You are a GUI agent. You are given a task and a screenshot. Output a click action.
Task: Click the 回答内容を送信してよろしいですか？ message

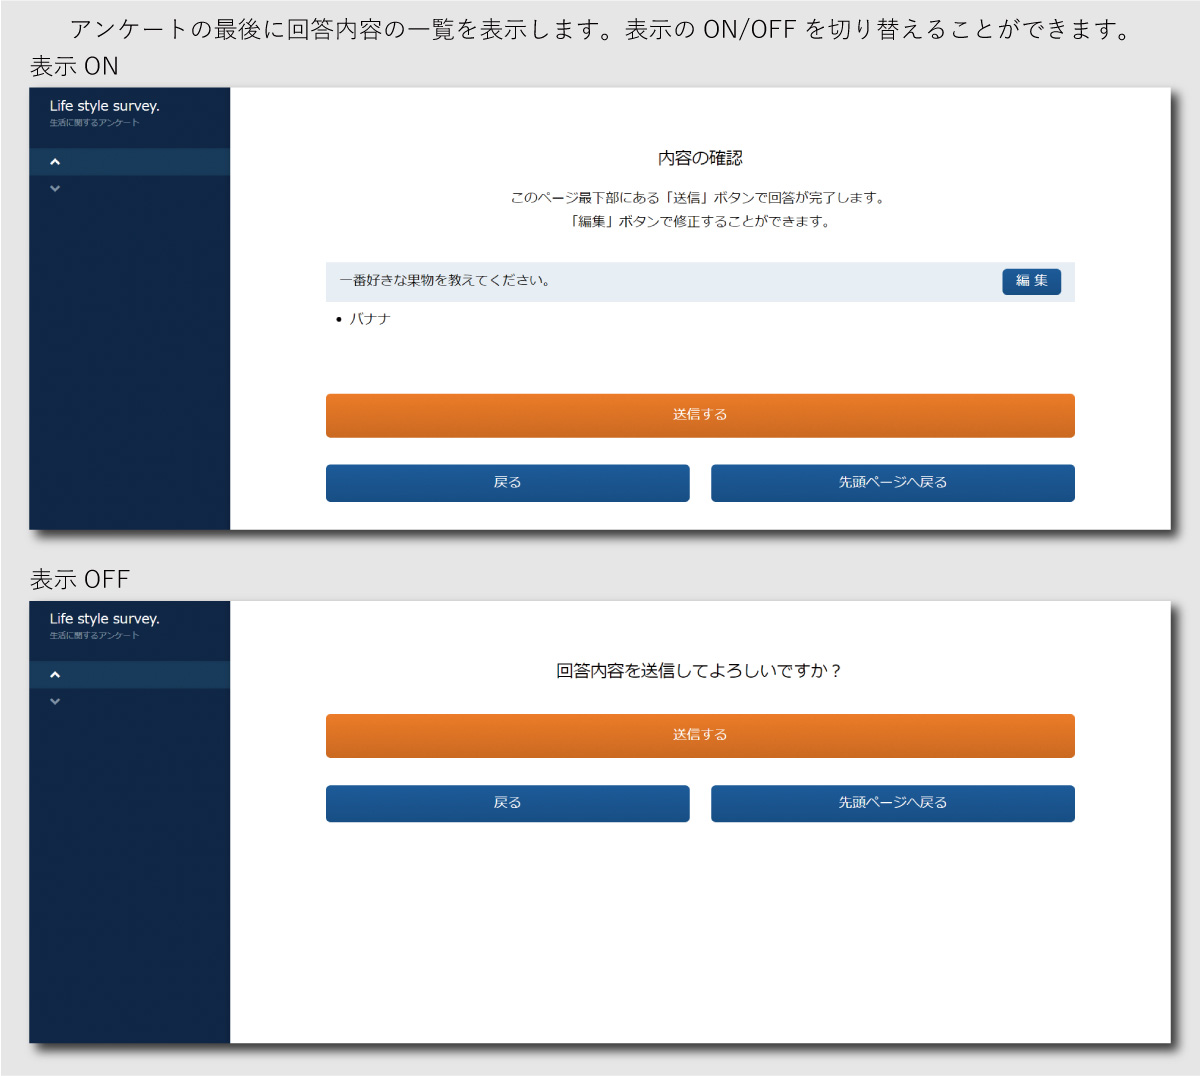pyautogui.click(x=700, y=671)
